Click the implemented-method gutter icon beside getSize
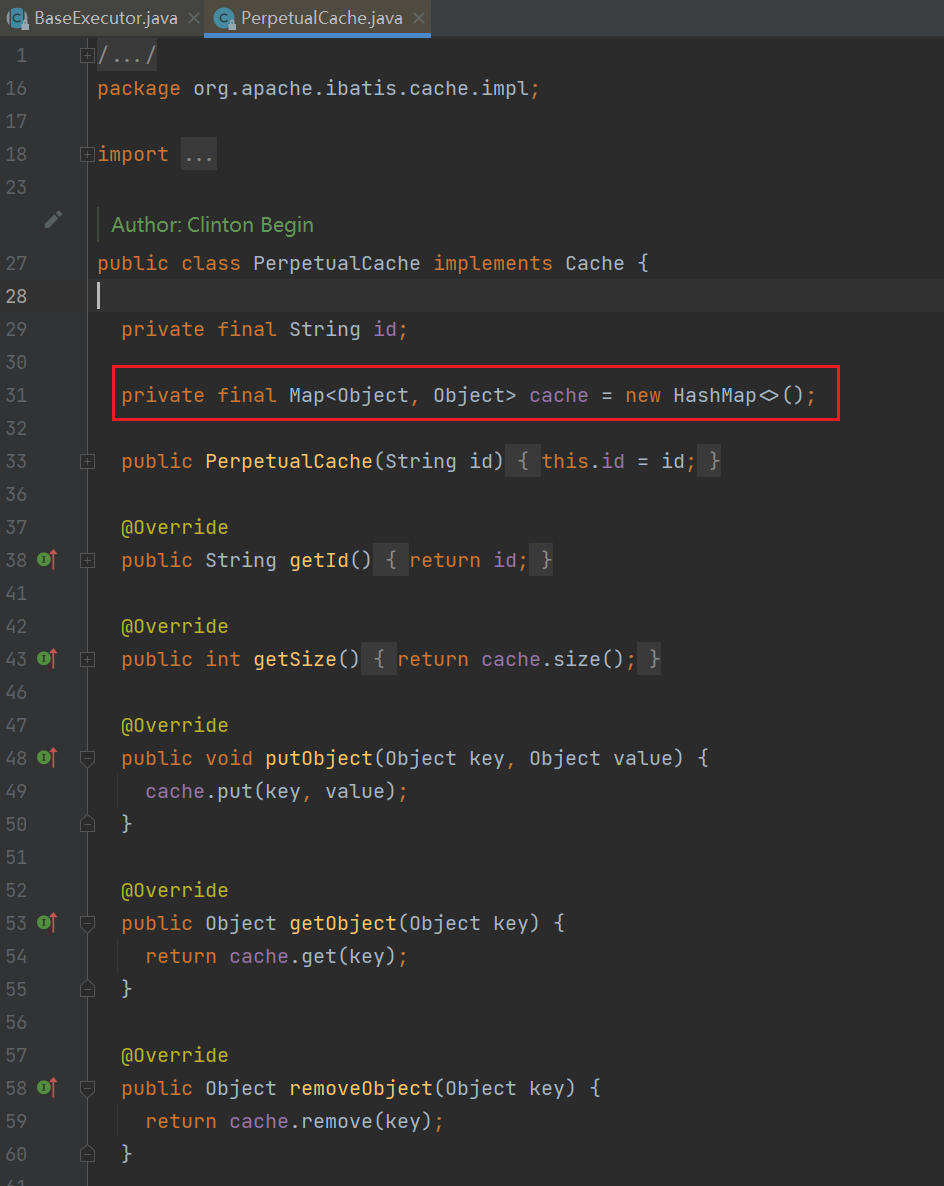The height and width of the screenshot is (1186, 944). point(46,659)
